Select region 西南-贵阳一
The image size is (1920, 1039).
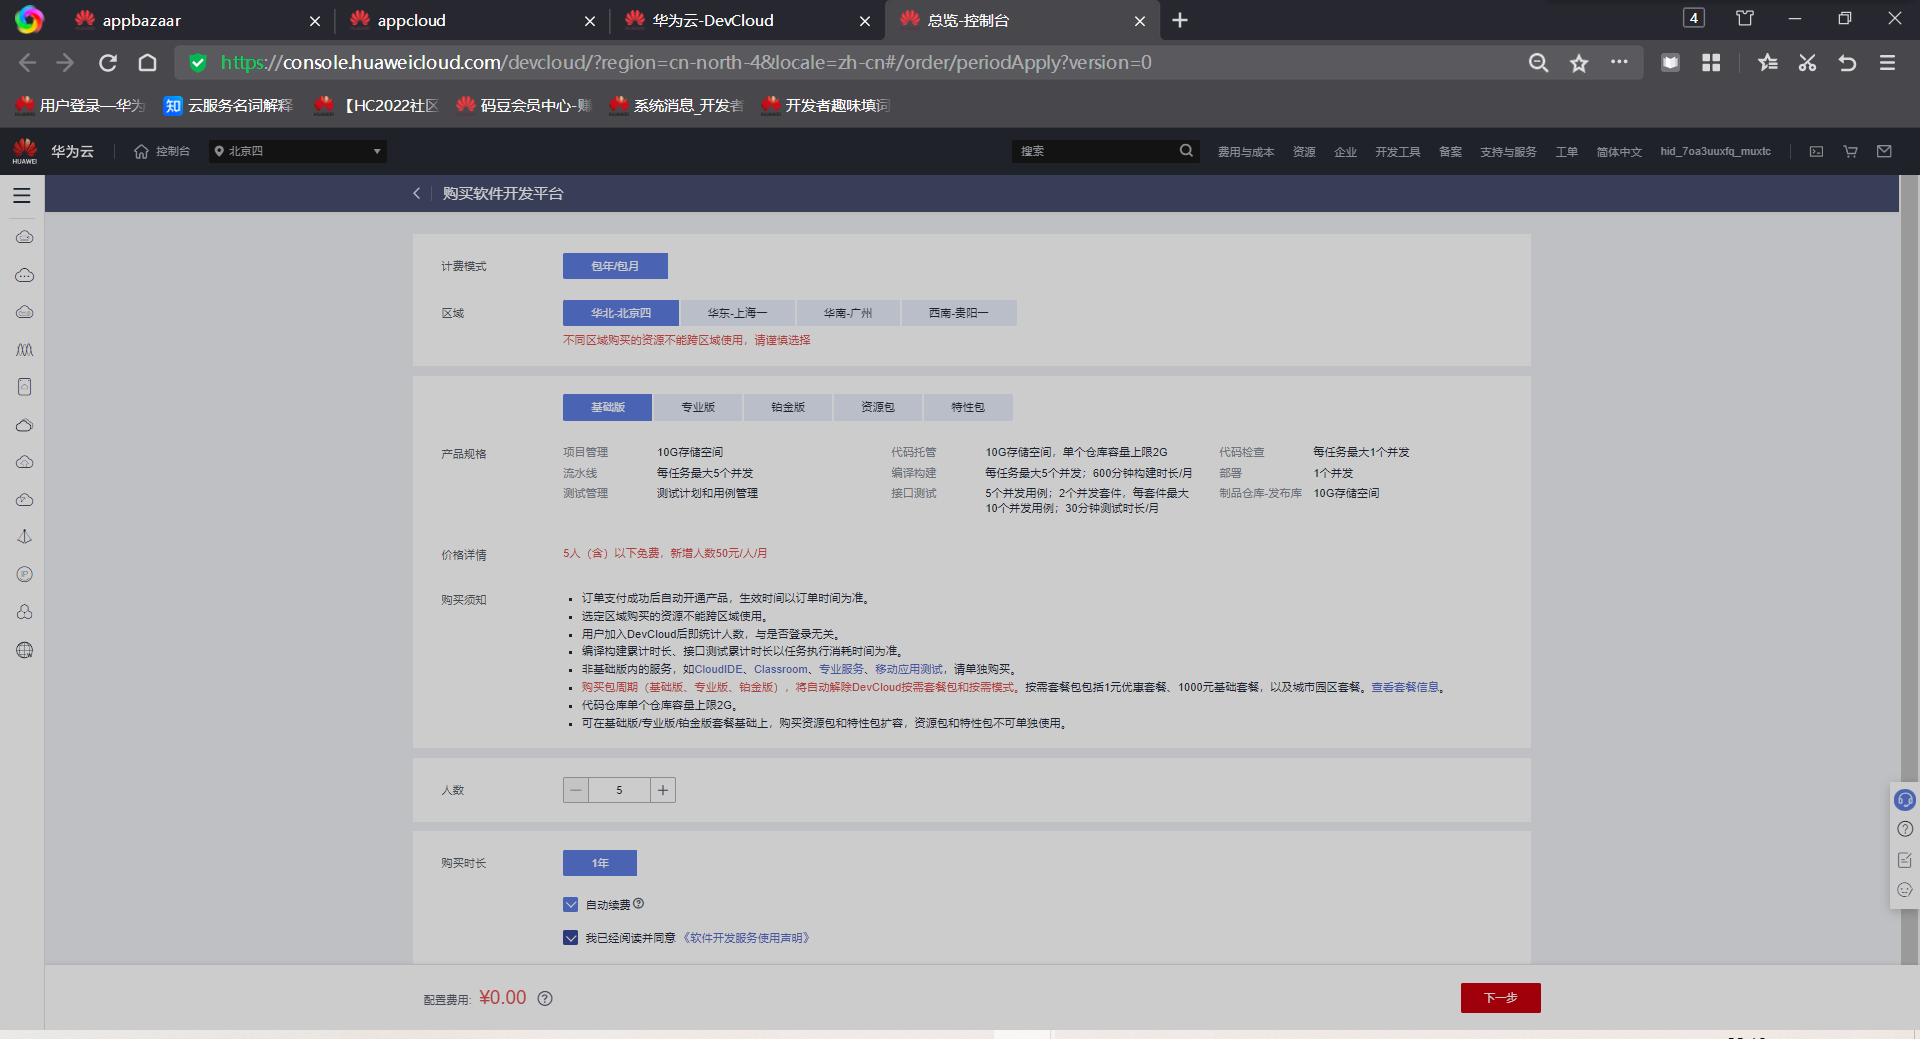(959, 313)
